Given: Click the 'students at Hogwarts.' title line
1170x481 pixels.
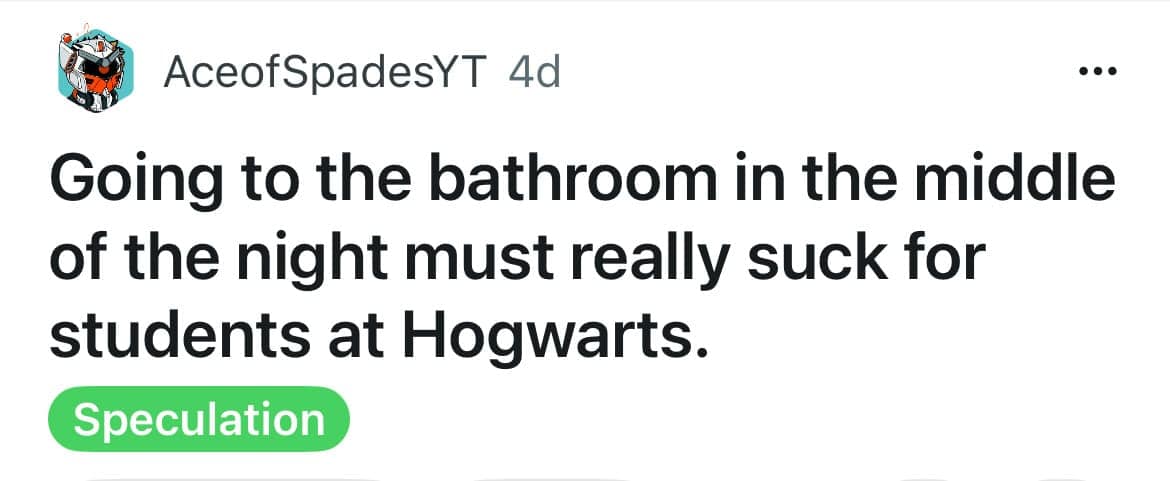Looking at the screenshot, I should point(378,336).
